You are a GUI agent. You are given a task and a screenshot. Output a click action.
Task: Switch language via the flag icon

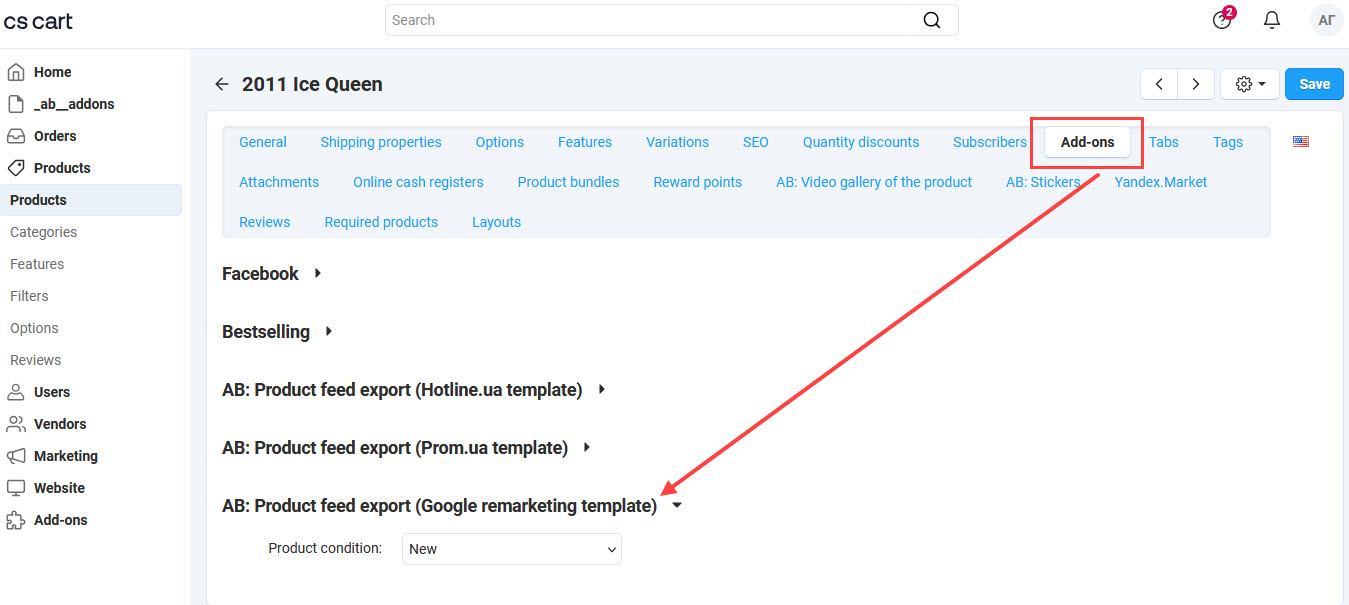pos(1300,141)
